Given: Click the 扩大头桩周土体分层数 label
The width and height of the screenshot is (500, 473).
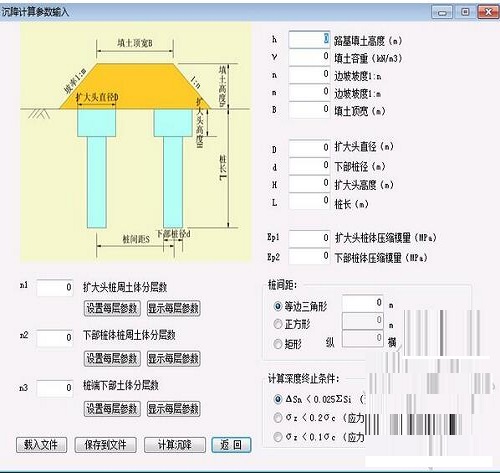Looking at the screenshot, I should tap(125, 287).
